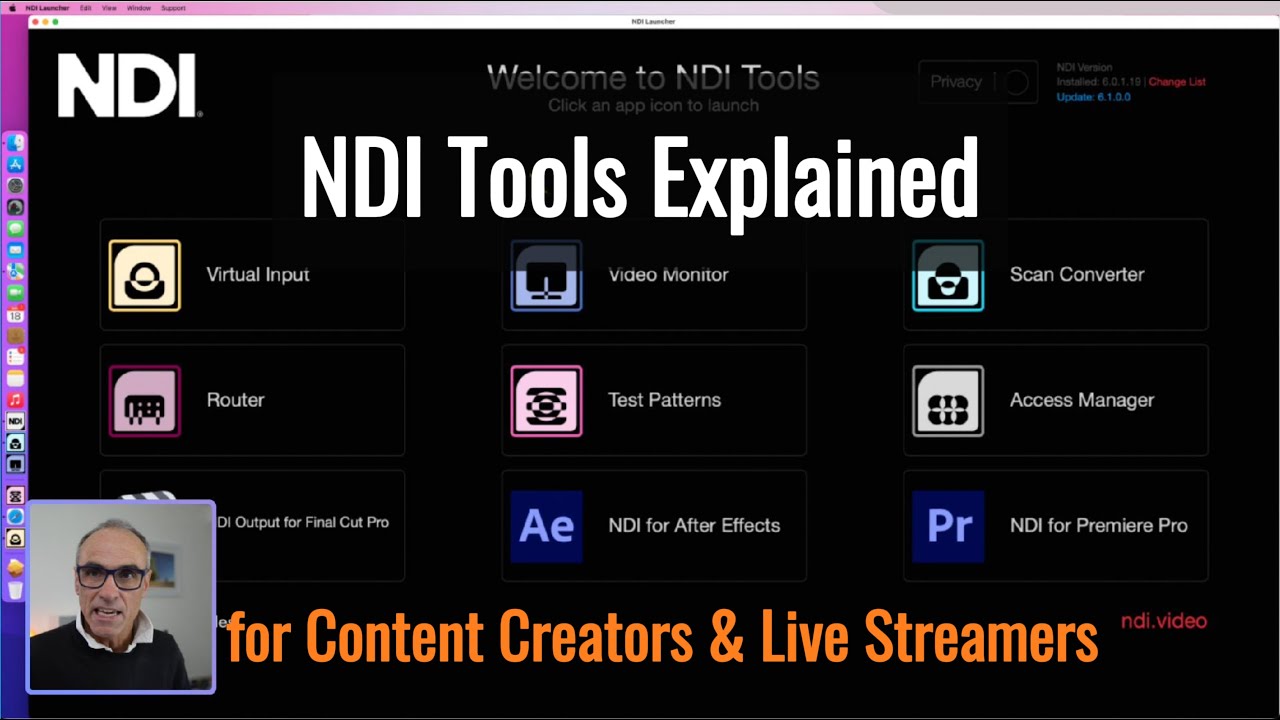Viewport: 1280px width, 720px height.
Task: Open Messages from the dock
Action: (x=15, y=228)
